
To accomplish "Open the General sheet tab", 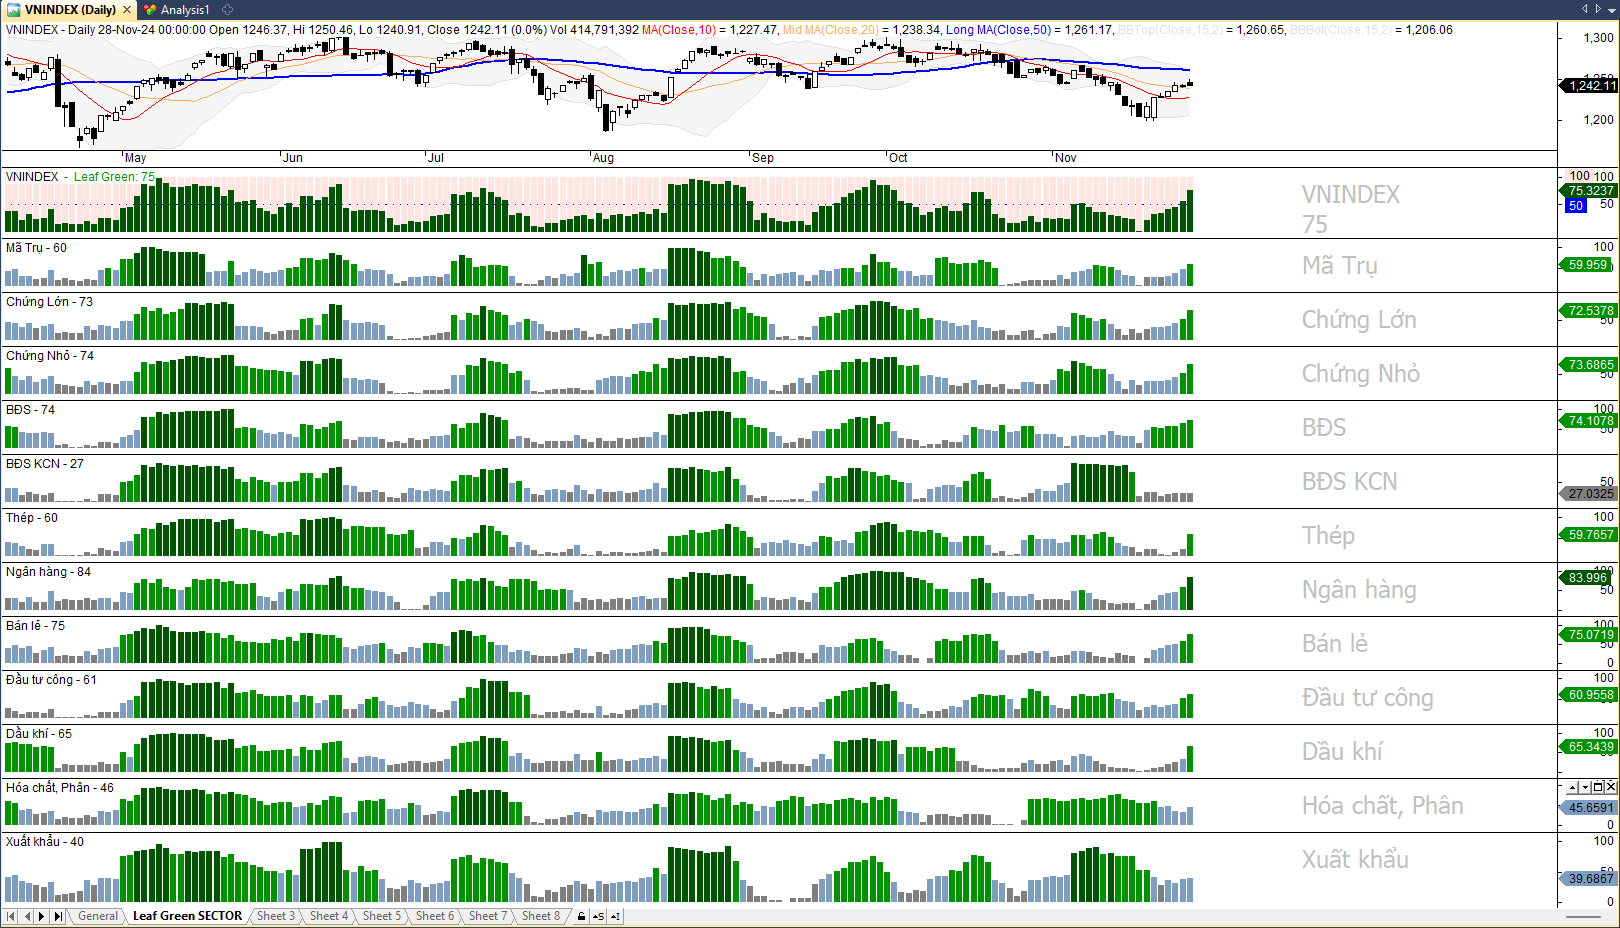I will [x=98, y=916].
